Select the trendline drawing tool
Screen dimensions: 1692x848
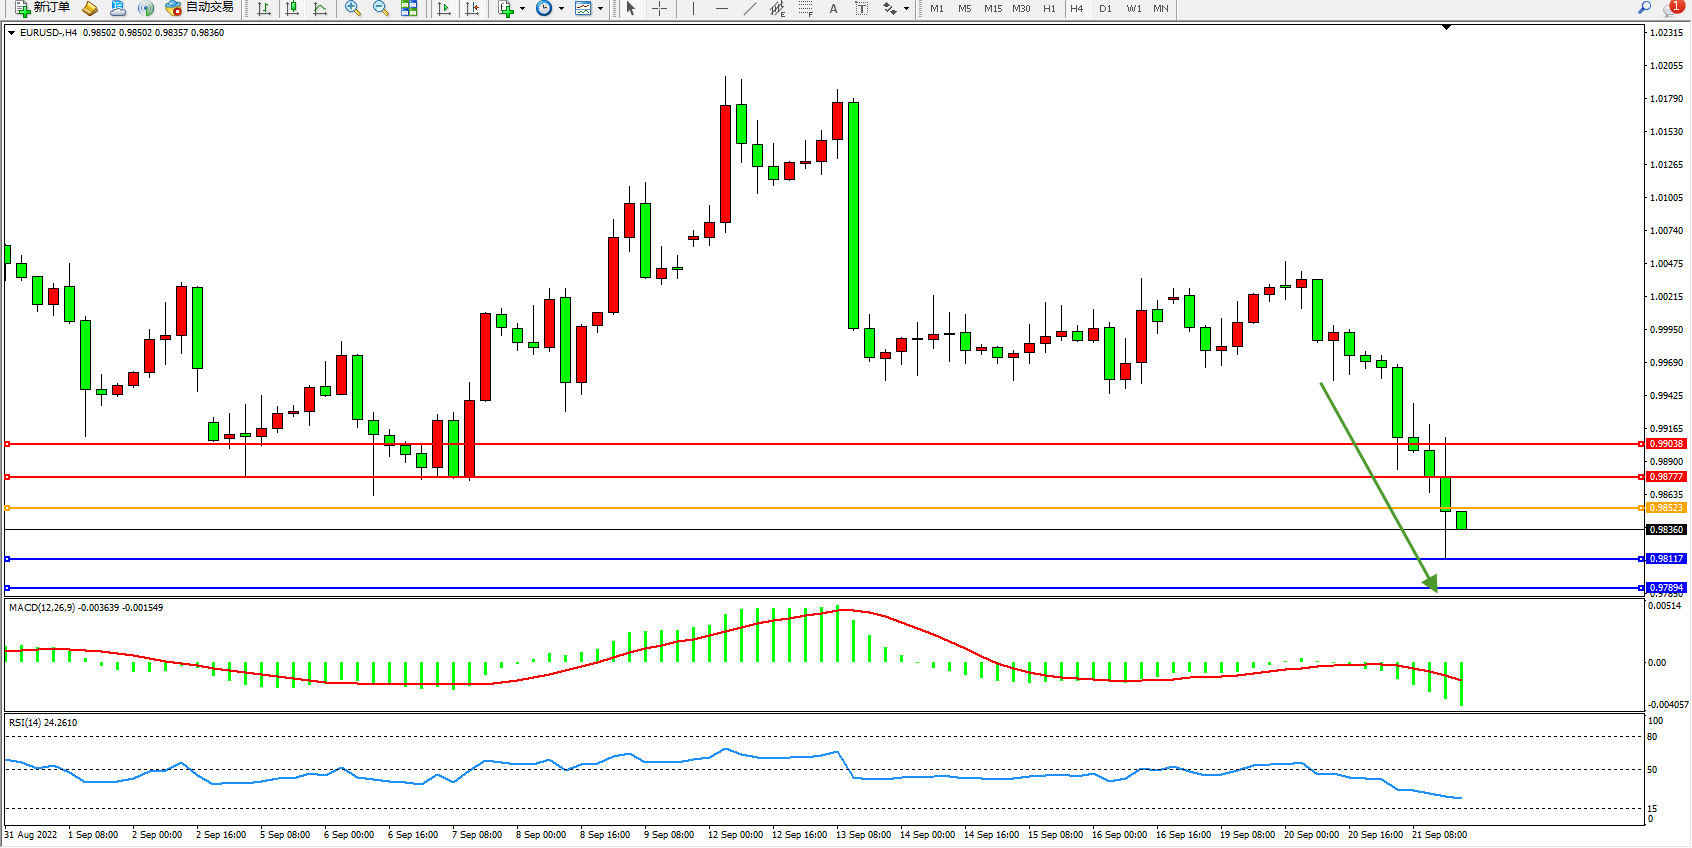[750, 8]
